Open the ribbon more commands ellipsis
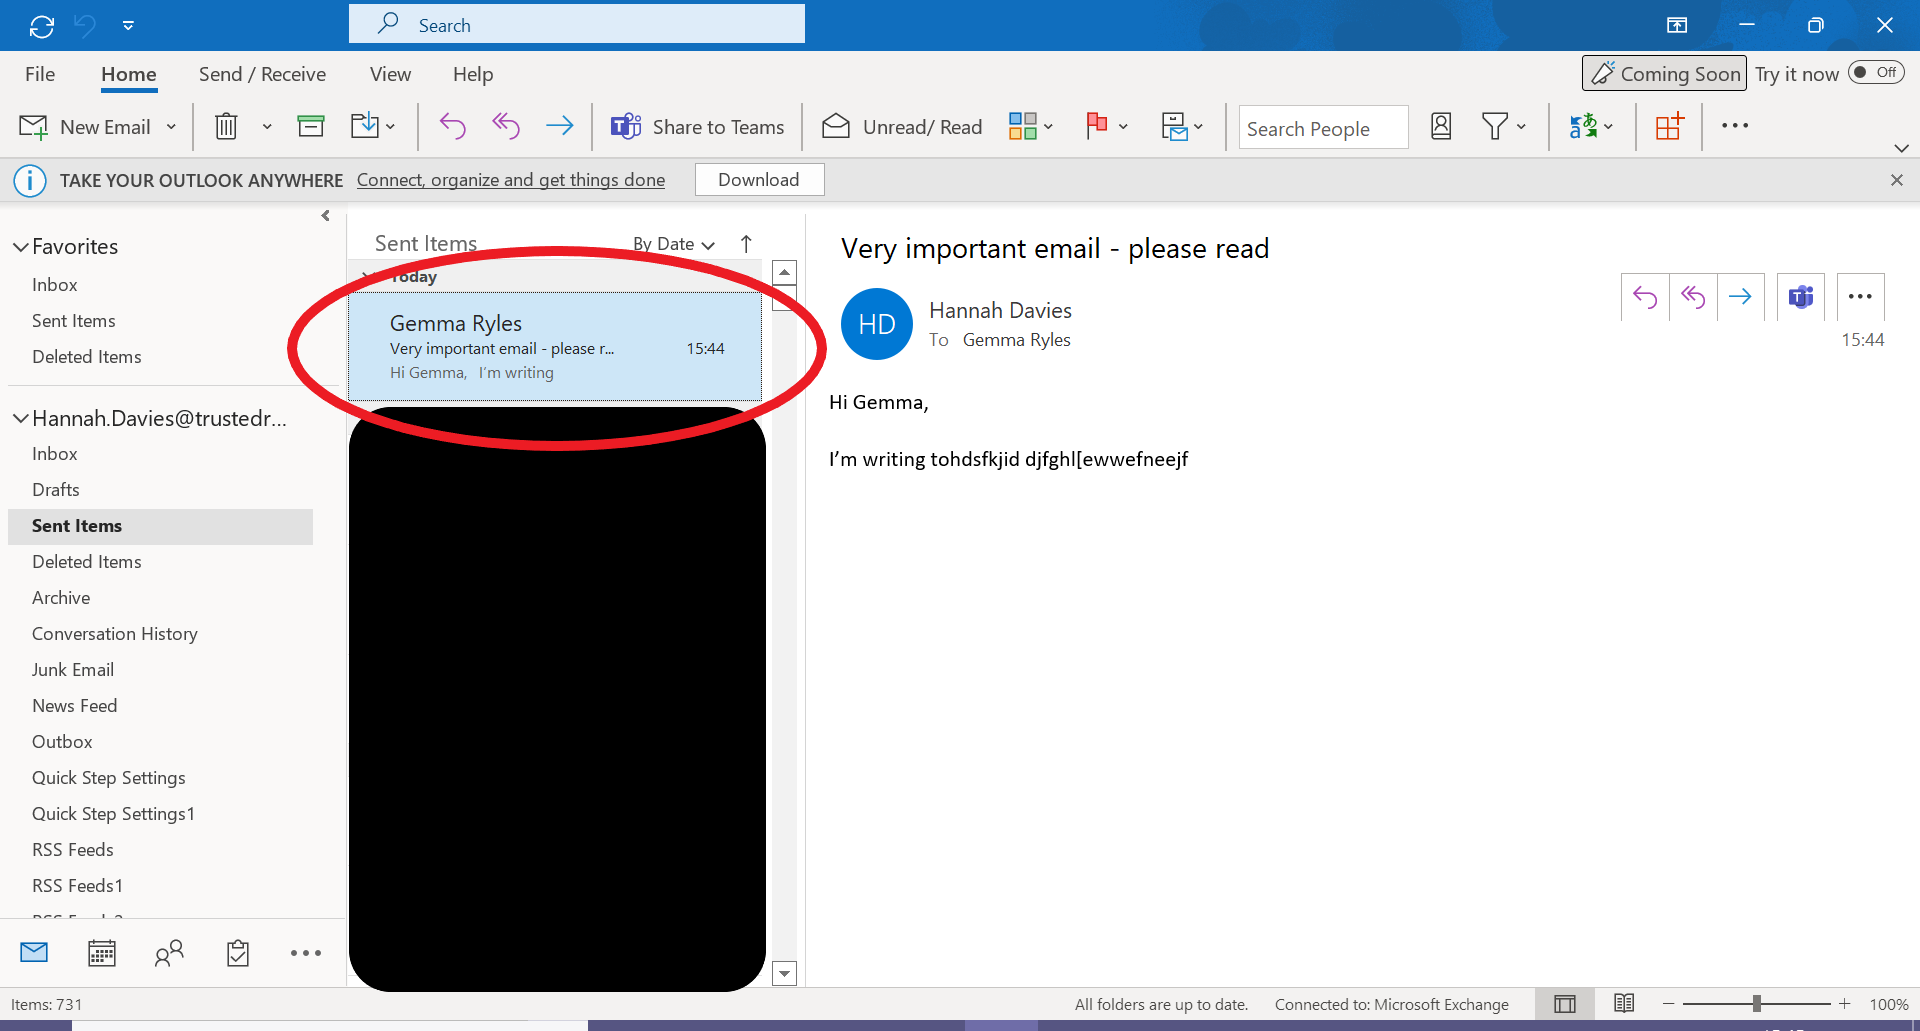The height and width of the screenshot is (1031, 1920). tap(1735, 126)
